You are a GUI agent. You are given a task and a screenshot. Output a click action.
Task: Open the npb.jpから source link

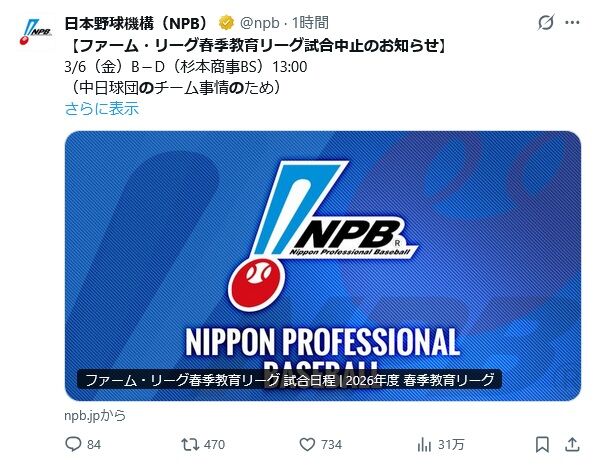pyautogui.click(x=95, y=416)
